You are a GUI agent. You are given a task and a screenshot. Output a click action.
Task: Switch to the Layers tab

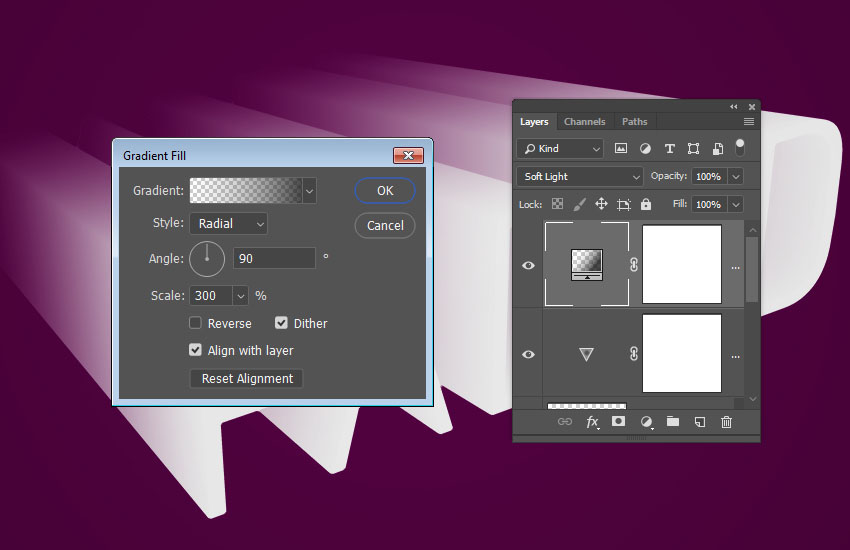[x=534, y=121]
